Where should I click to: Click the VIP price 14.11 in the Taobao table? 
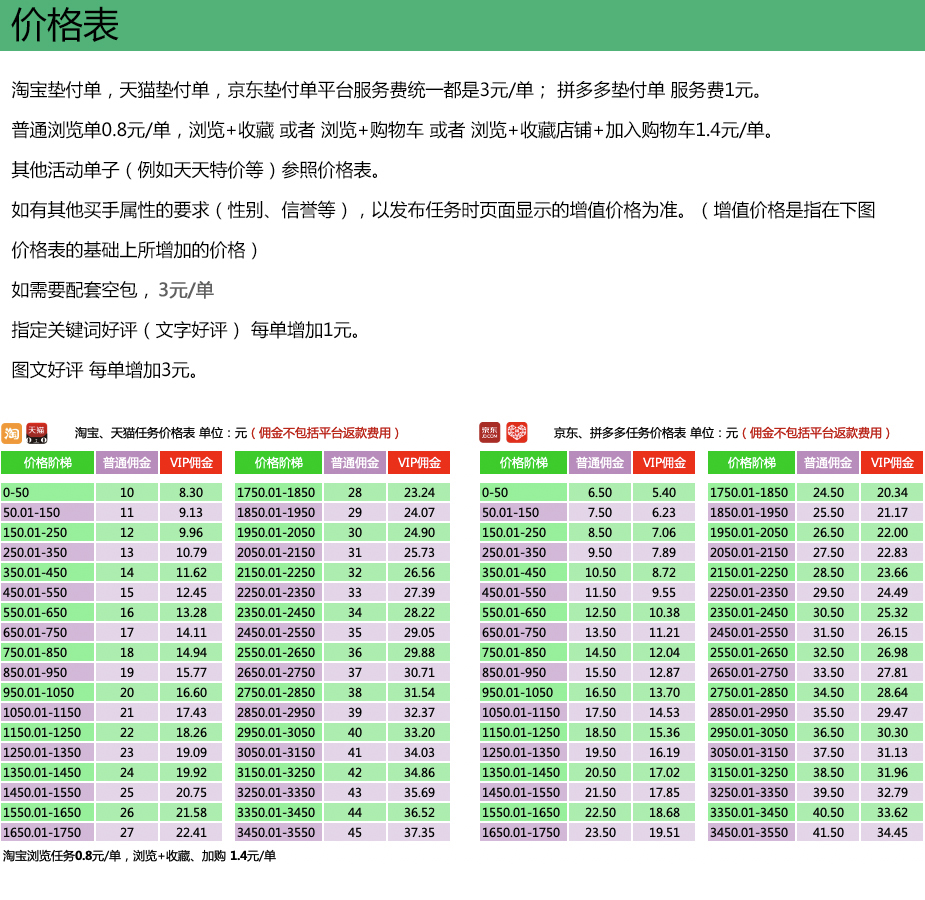pyautogui.click(x=191, y=633)
